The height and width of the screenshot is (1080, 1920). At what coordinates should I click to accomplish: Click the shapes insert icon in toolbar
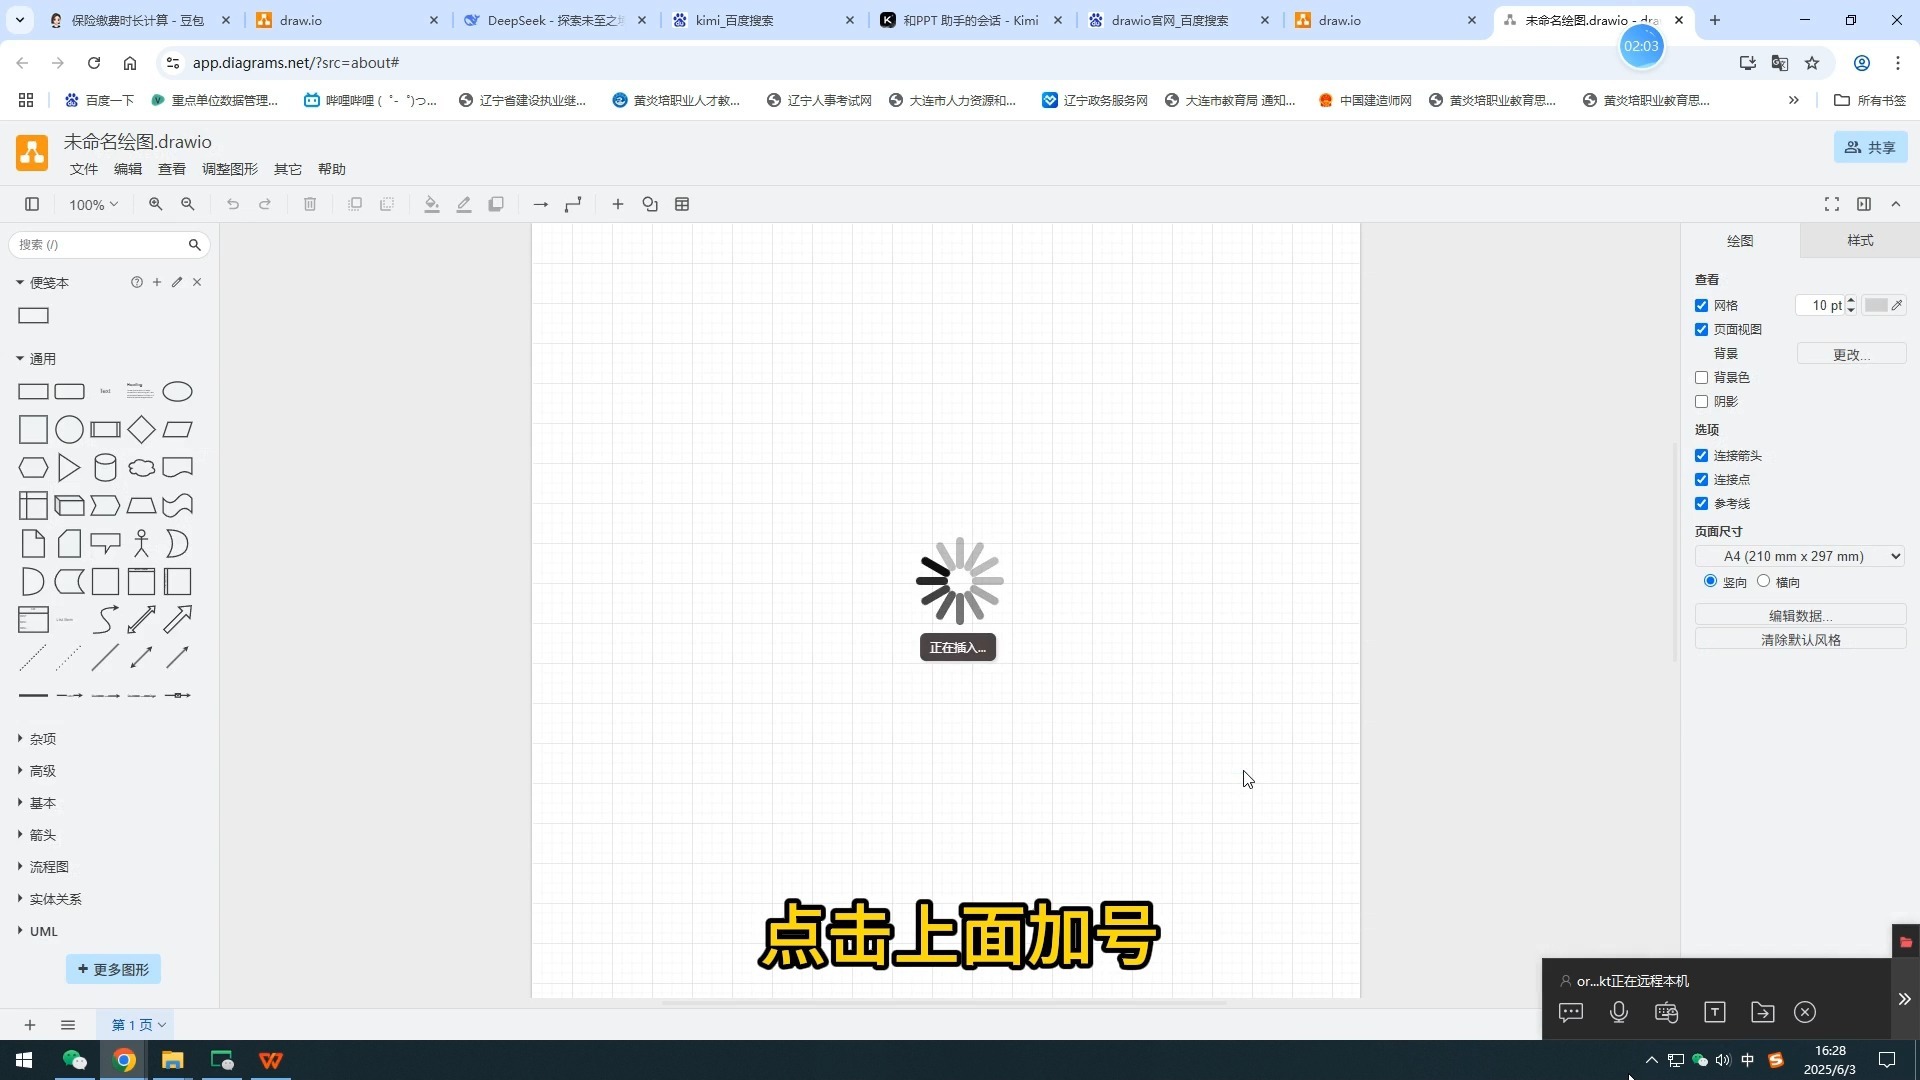coord(650,204)
